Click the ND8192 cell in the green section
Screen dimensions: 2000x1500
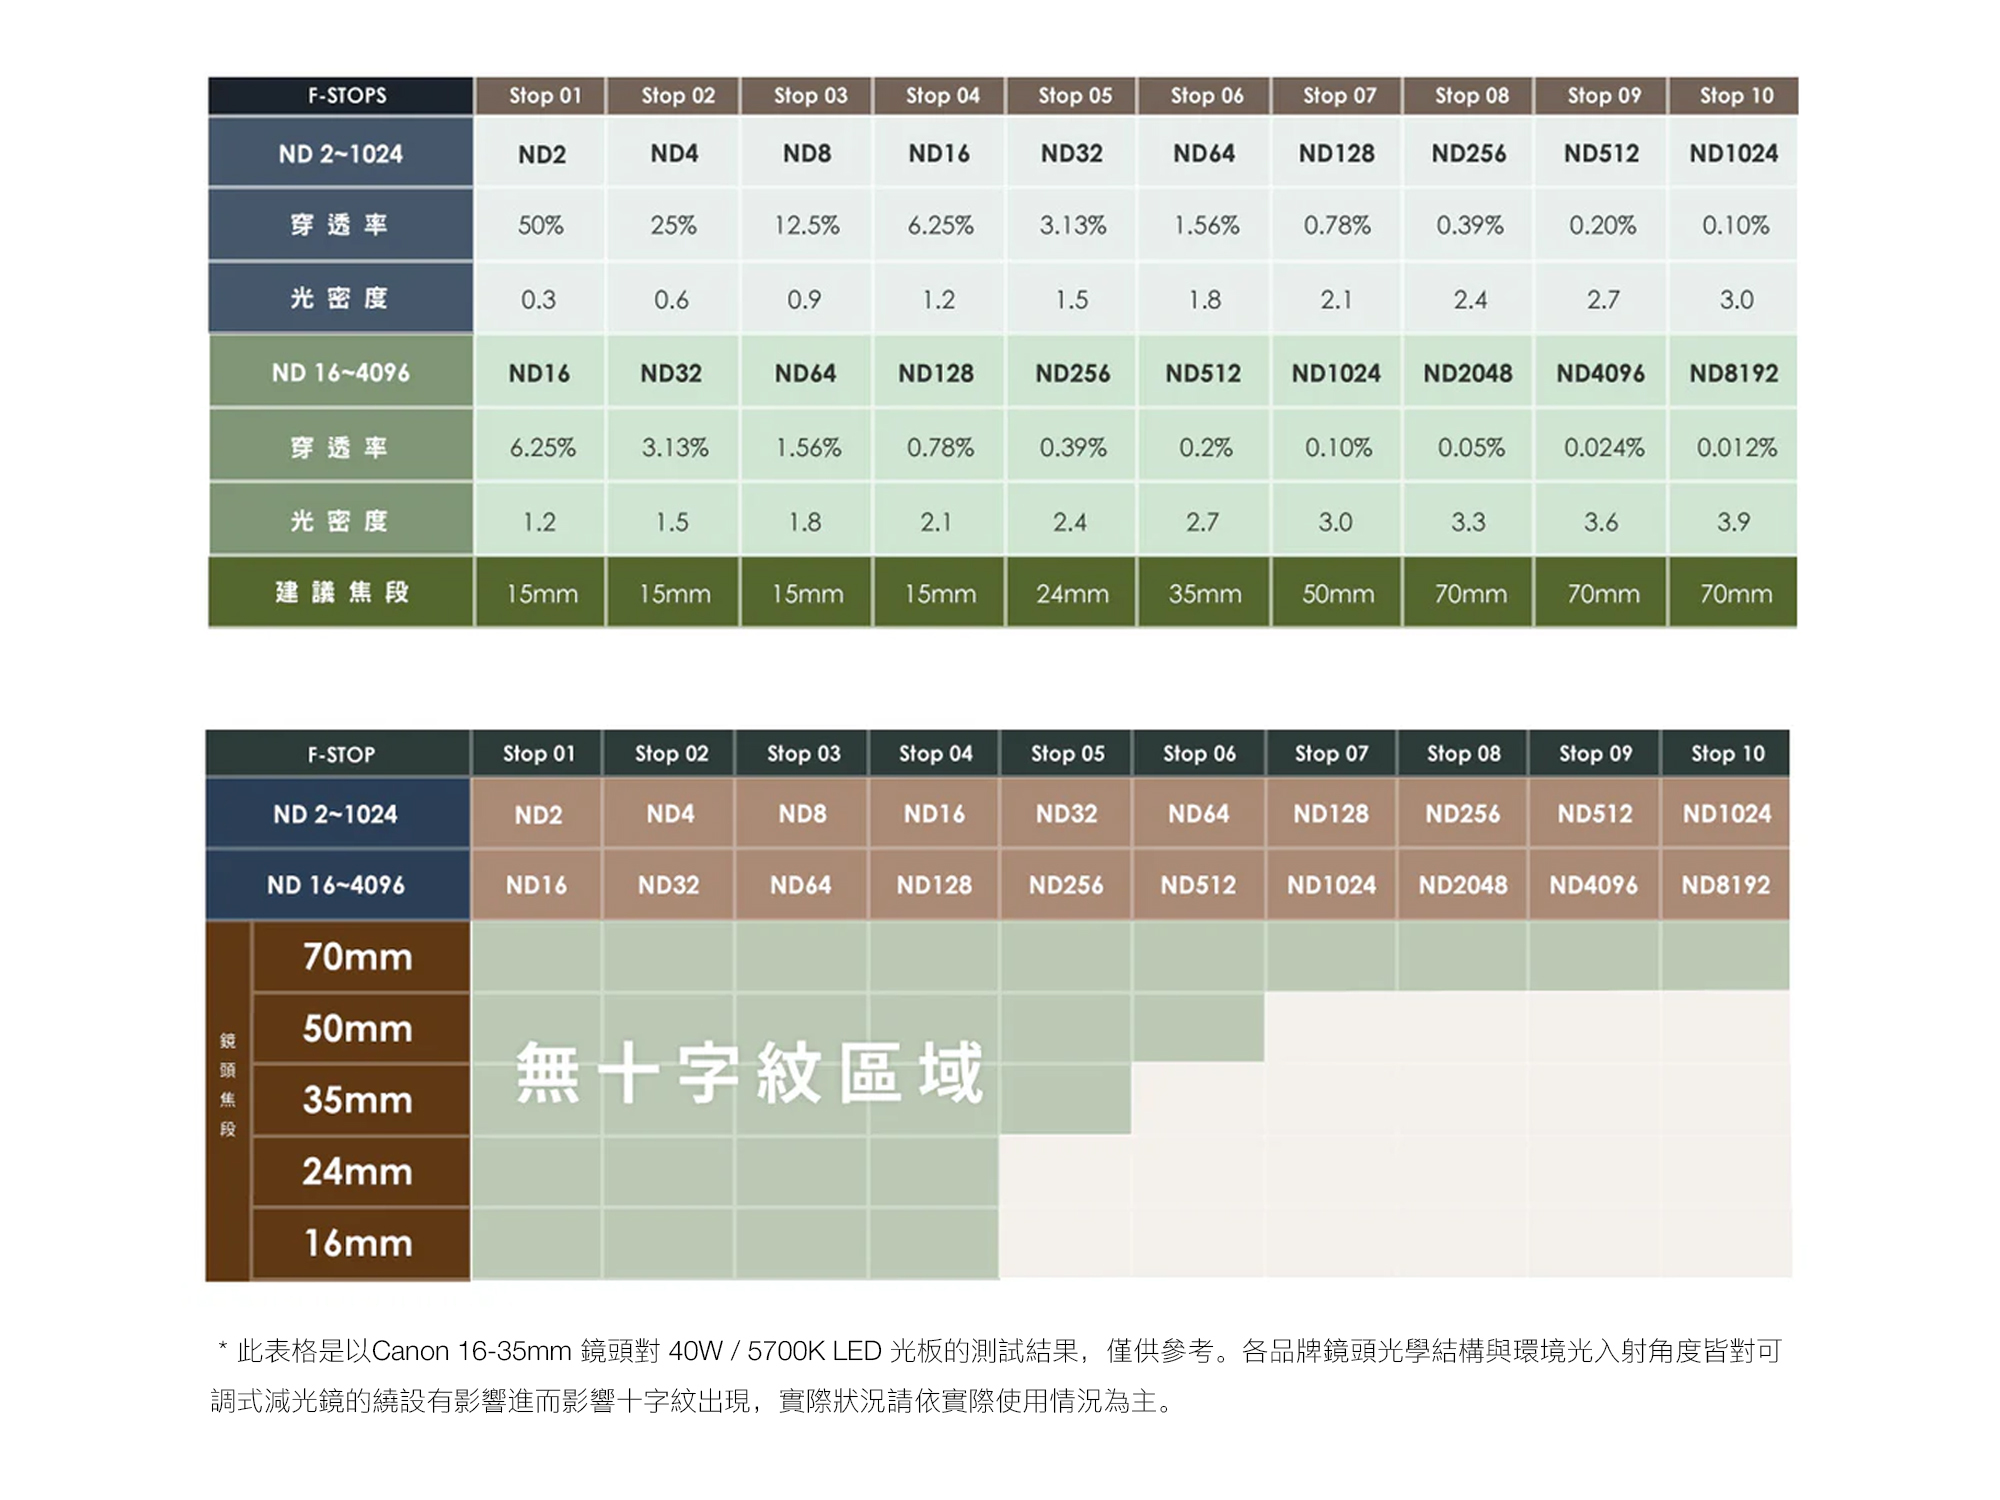pos(1733,373)
